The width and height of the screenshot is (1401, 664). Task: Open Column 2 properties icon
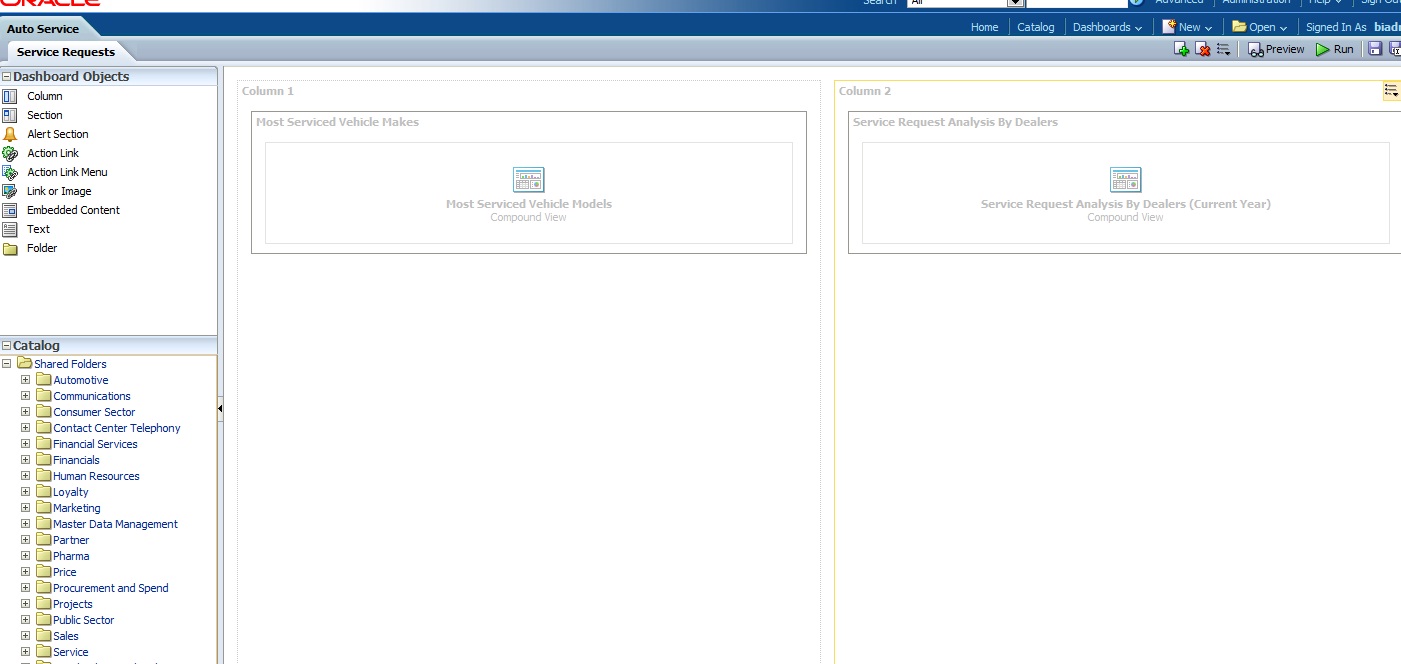(x=1391, y=91)
